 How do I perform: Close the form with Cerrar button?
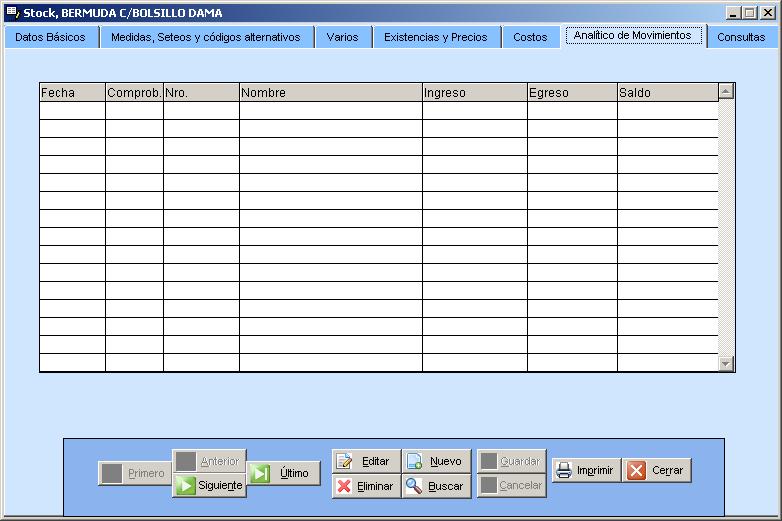click(657, 470)
